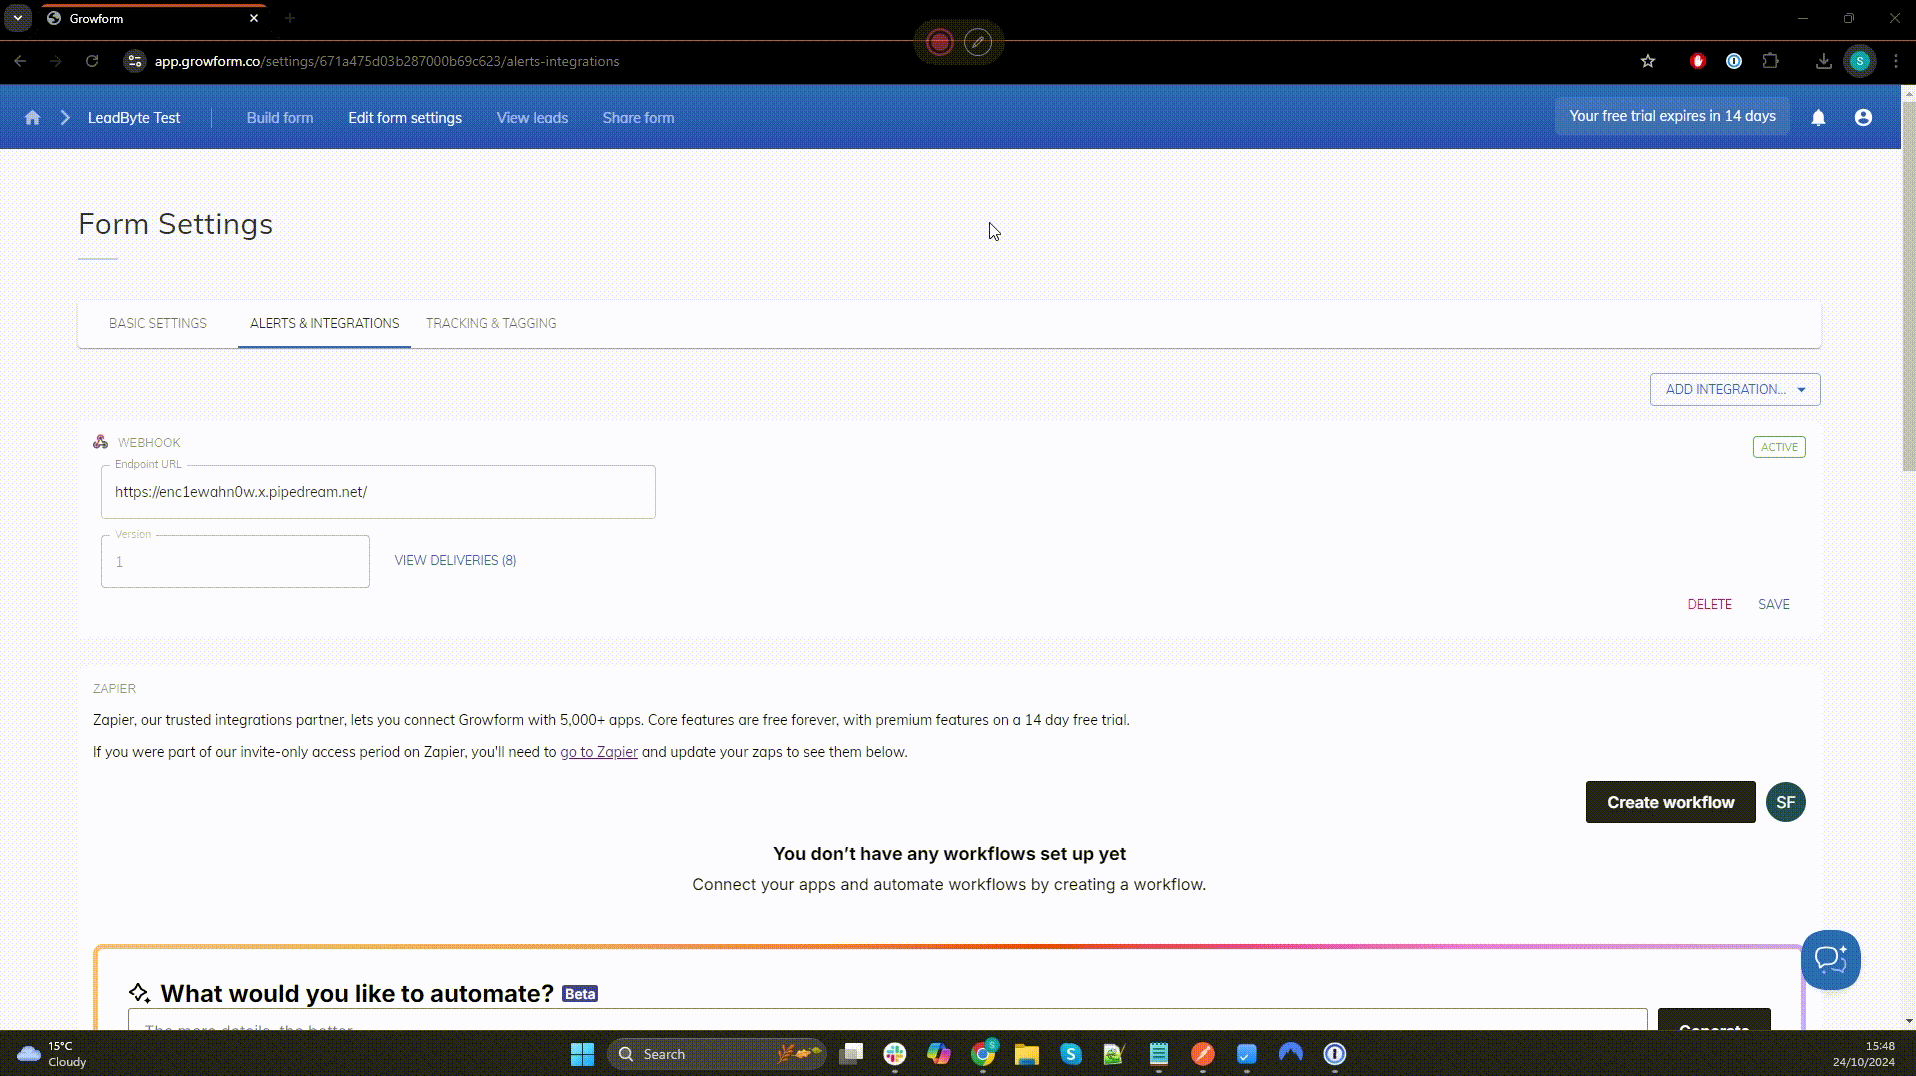The height and width of the screenshot is (1076, 1916).
Task: Click free trial expires notice
Action: click(1672, 116)
